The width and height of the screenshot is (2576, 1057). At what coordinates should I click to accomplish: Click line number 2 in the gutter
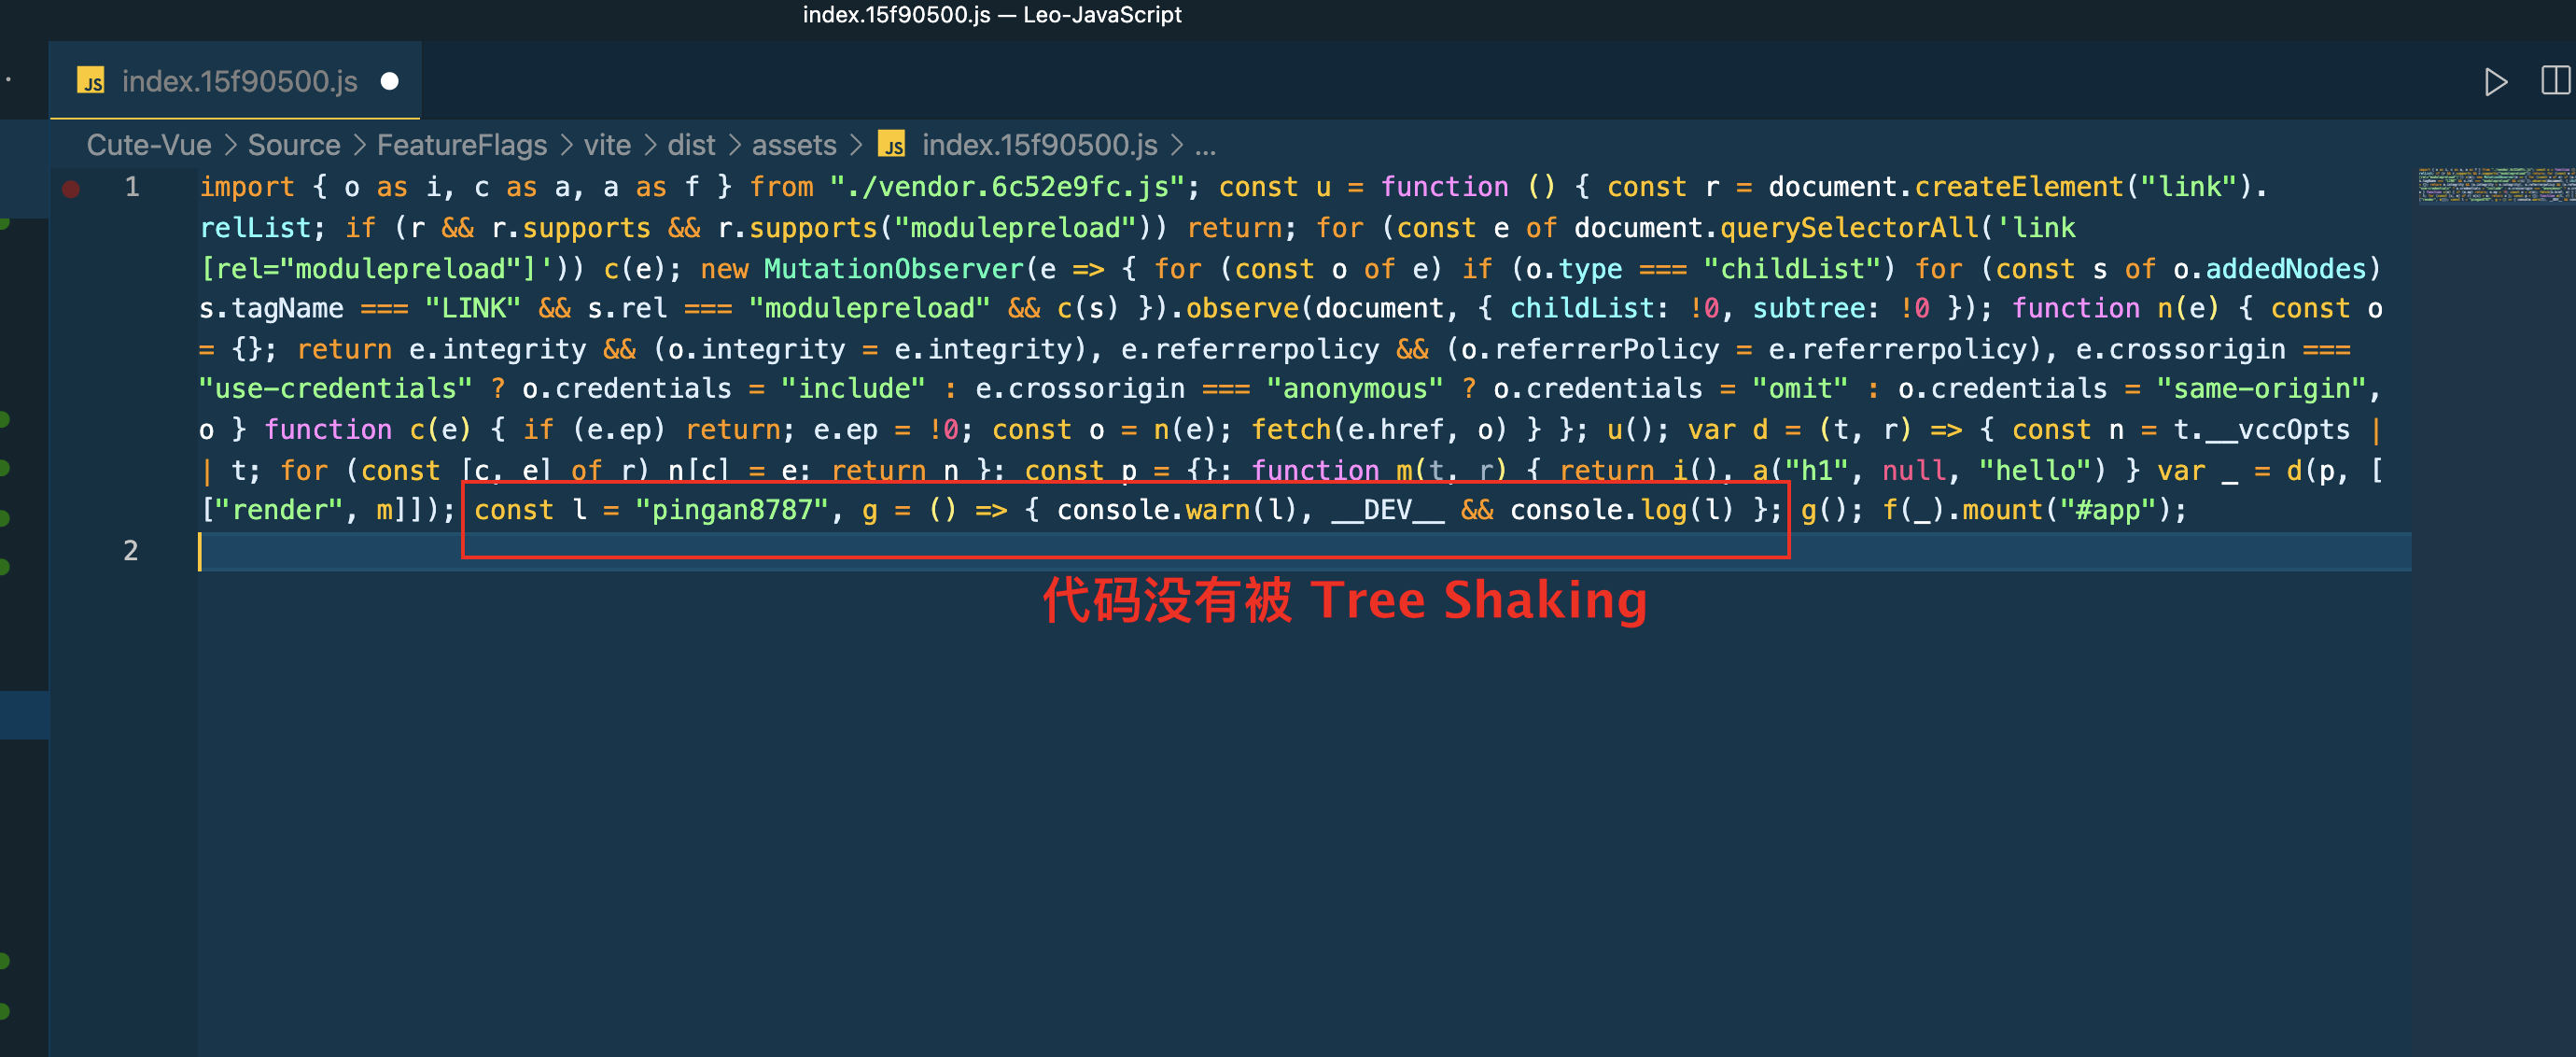click(131, 550)
